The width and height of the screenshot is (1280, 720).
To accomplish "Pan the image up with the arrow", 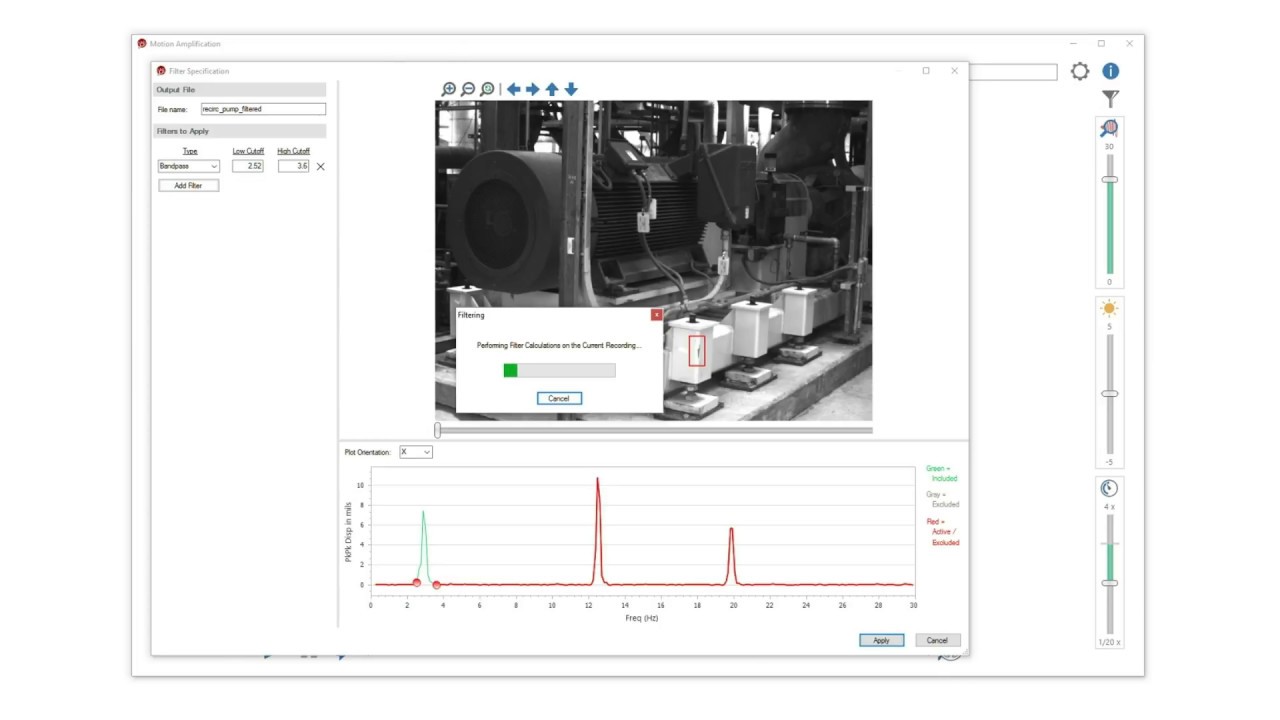I will pyautogui.click(x=551, y=89).
